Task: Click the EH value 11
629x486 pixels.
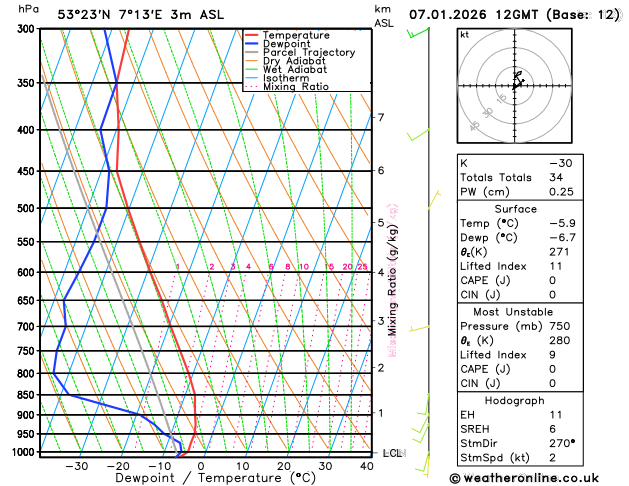Action: point(556,415)
